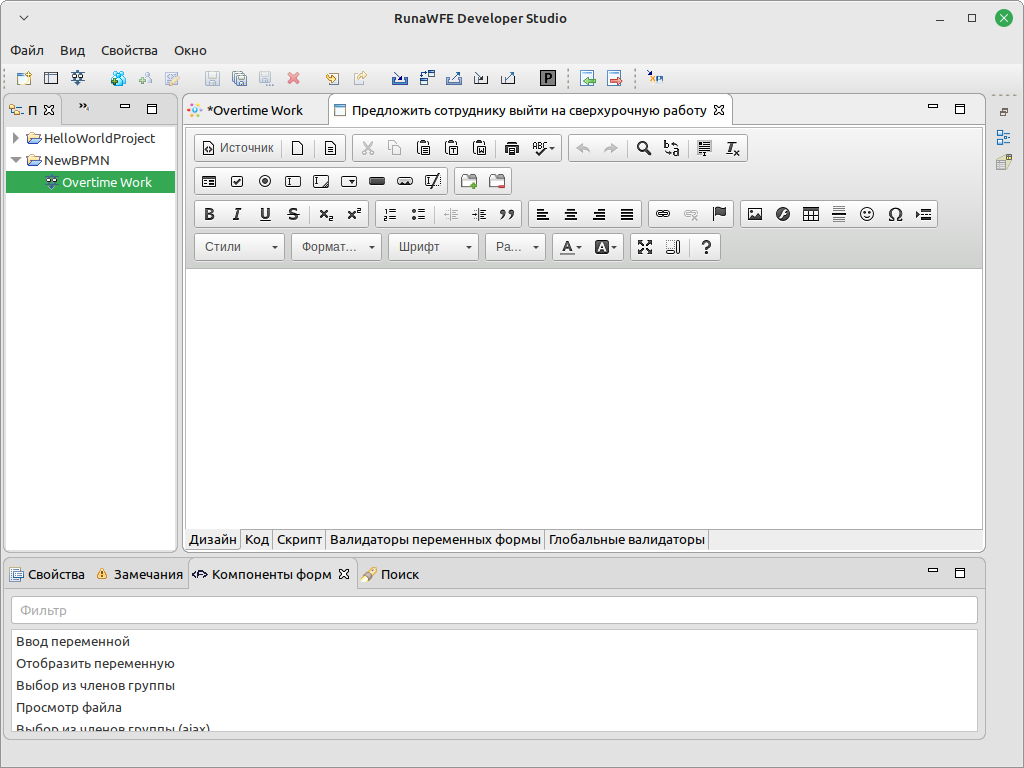
Task: Click the Source (Источник) button
Action: click(x=238, y=148)
